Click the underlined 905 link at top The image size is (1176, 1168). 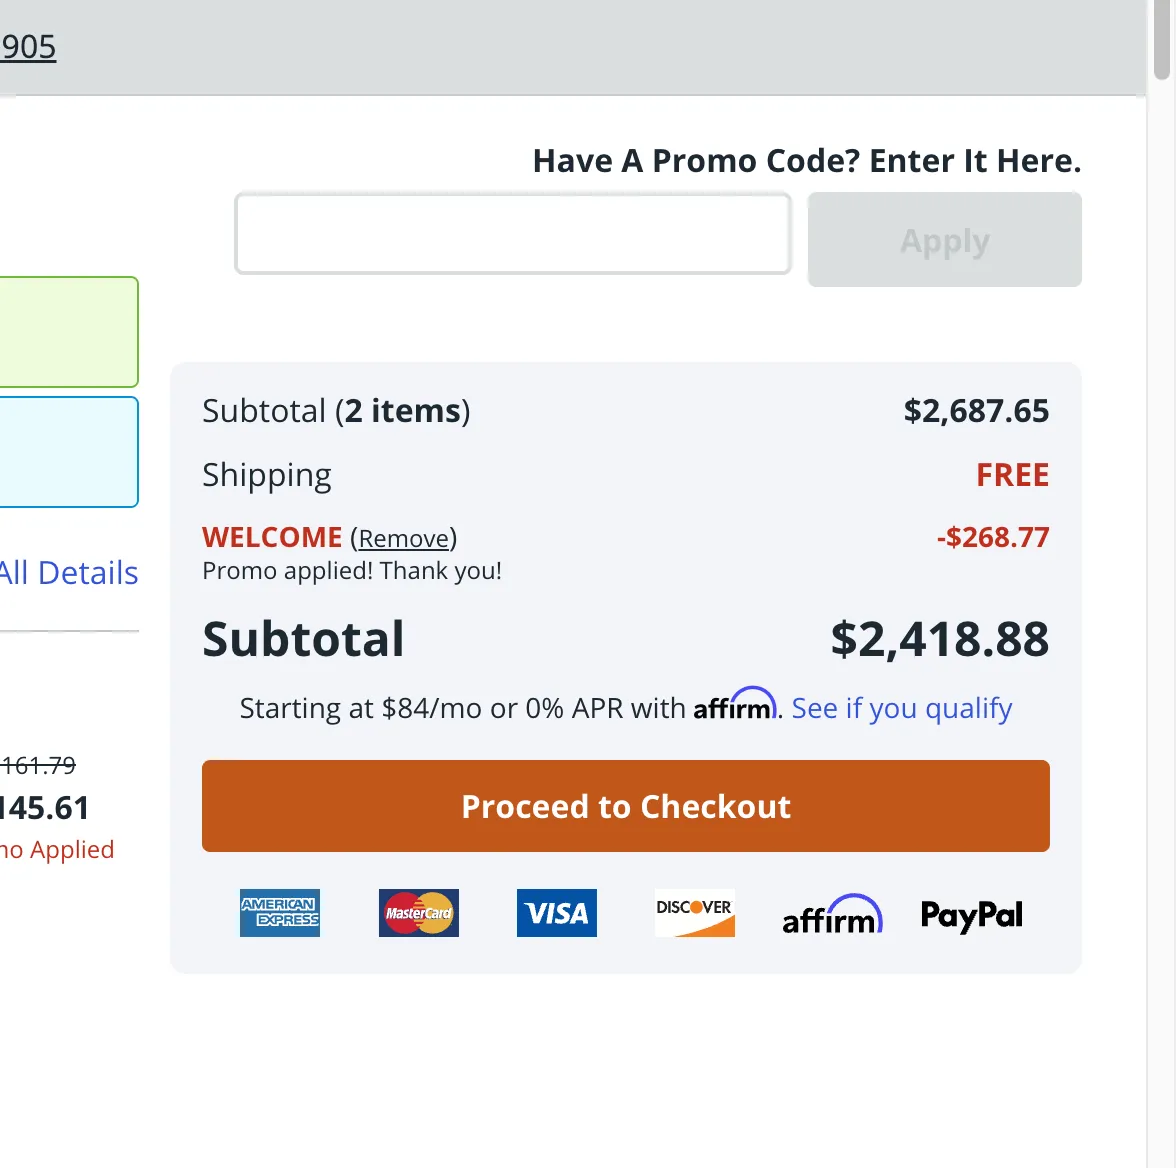pyautogui.click(x=28, y=47)
